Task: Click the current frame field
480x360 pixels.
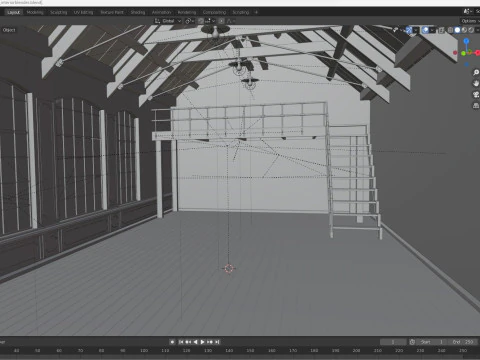Action: (393, 342)
